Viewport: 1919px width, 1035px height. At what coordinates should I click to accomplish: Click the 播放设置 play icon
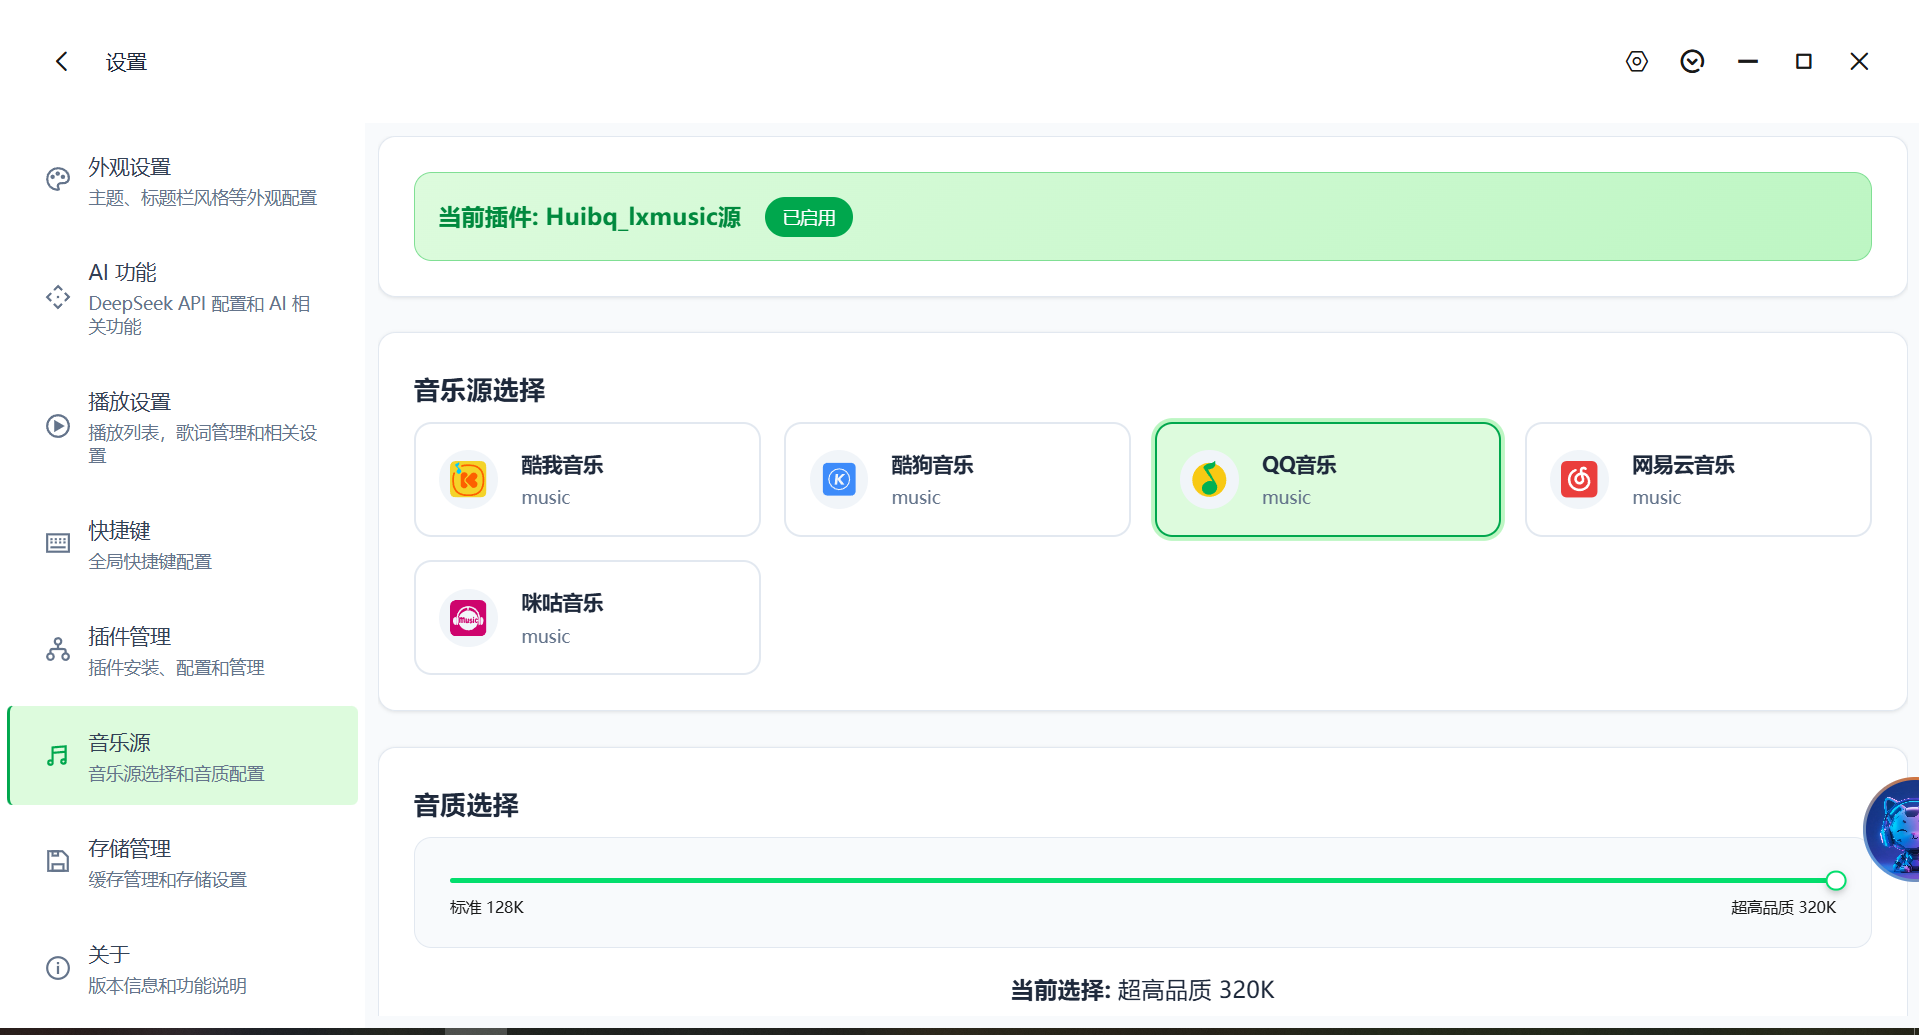(x=57, y=425)
